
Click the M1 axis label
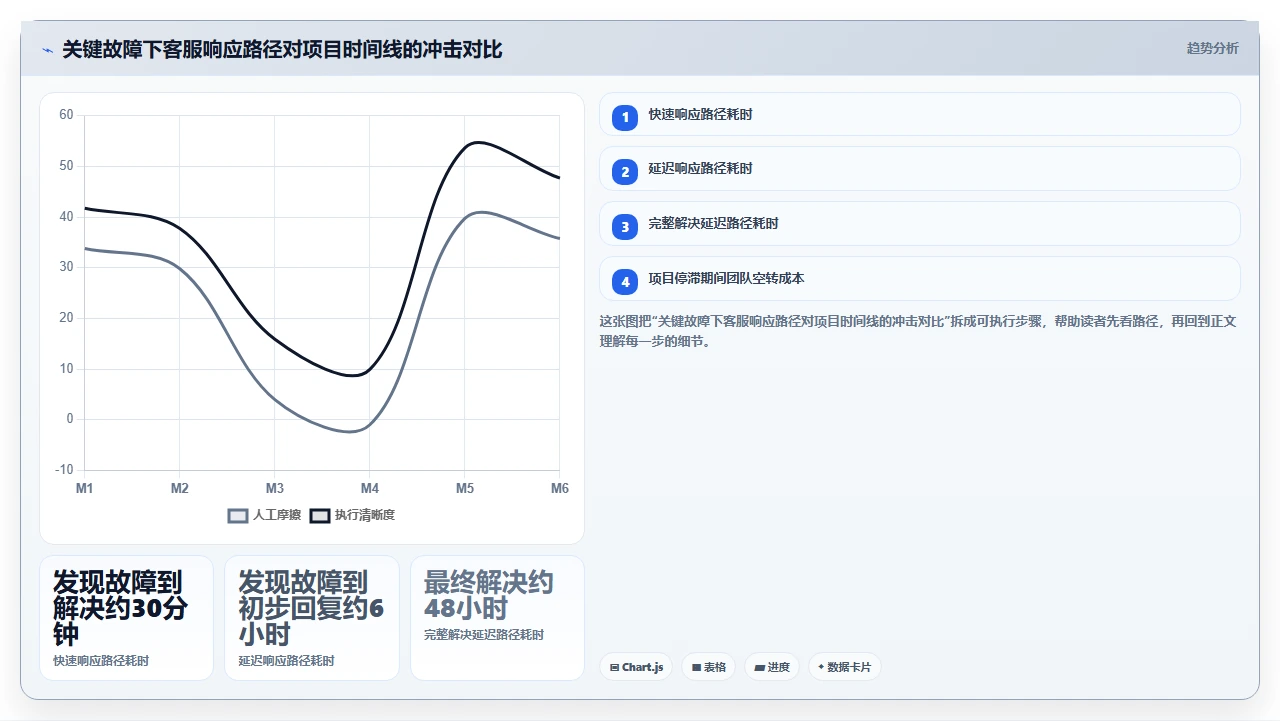click(x=85, y=488)
